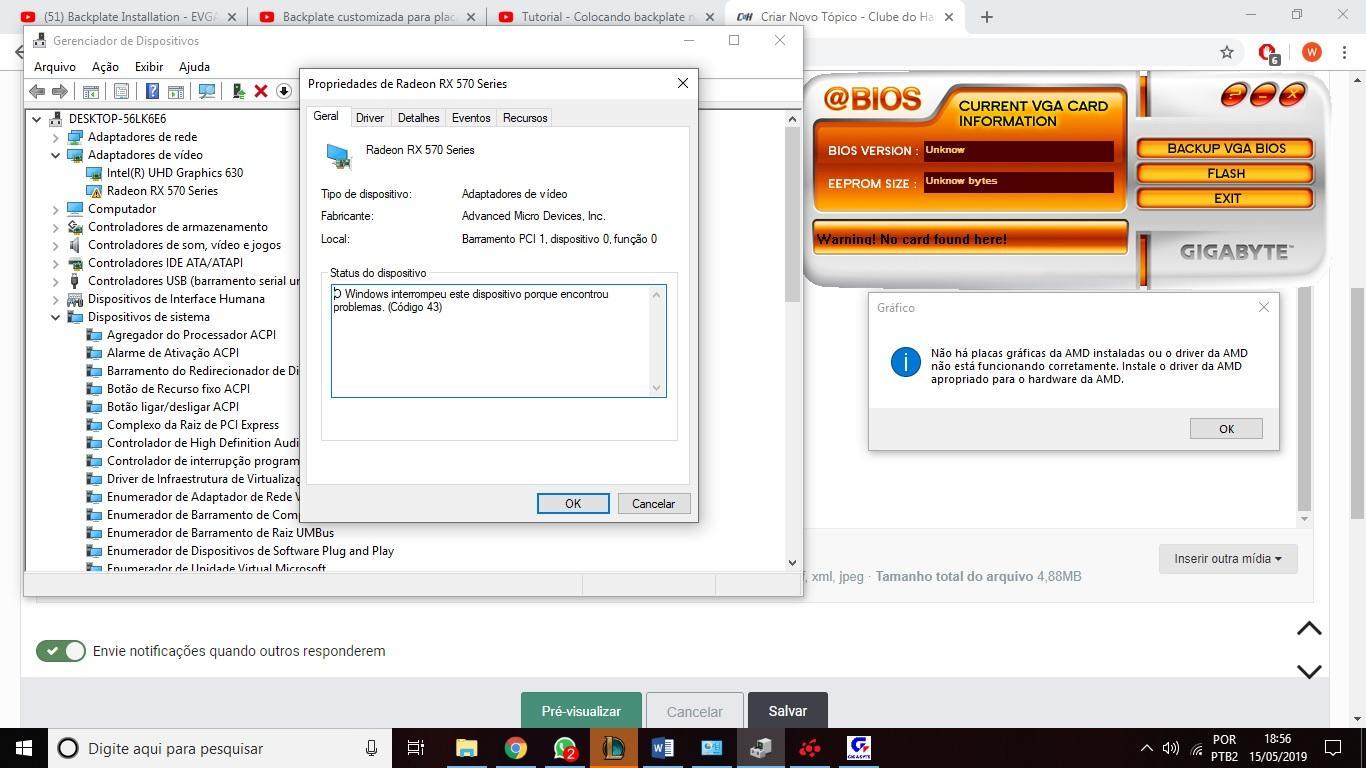Screen dimensions: 1366x768
Task: Expand Computador node
Action: click(56, 209)
